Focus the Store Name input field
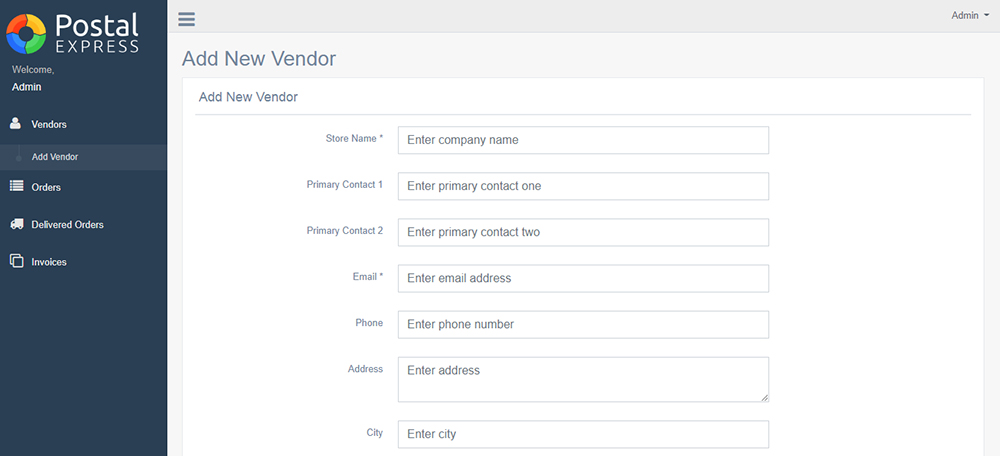 tap(583, 140)
